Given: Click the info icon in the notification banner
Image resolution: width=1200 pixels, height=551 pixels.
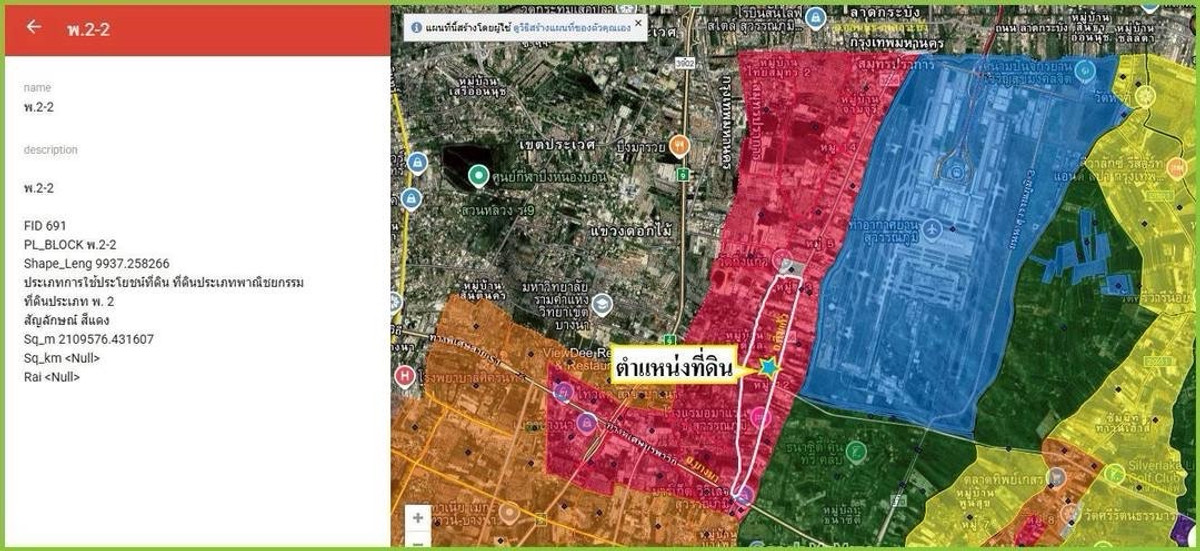Looking at the screenshot, I should pyautogui.click(x=416, y=28).
